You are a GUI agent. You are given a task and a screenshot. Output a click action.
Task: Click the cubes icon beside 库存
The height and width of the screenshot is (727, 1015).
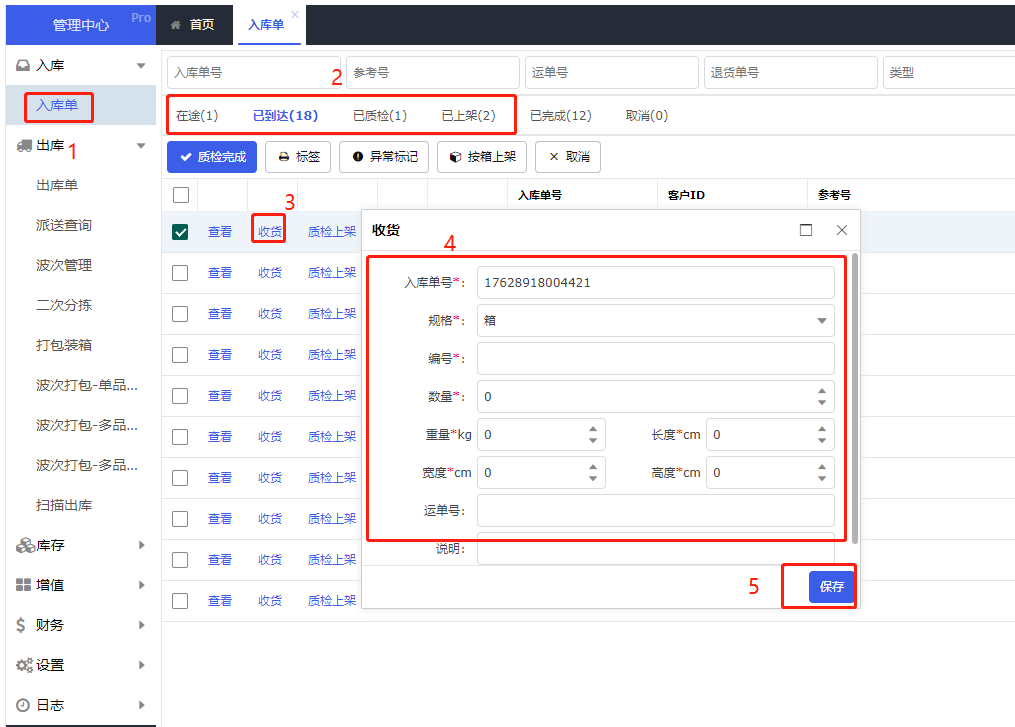25,546
